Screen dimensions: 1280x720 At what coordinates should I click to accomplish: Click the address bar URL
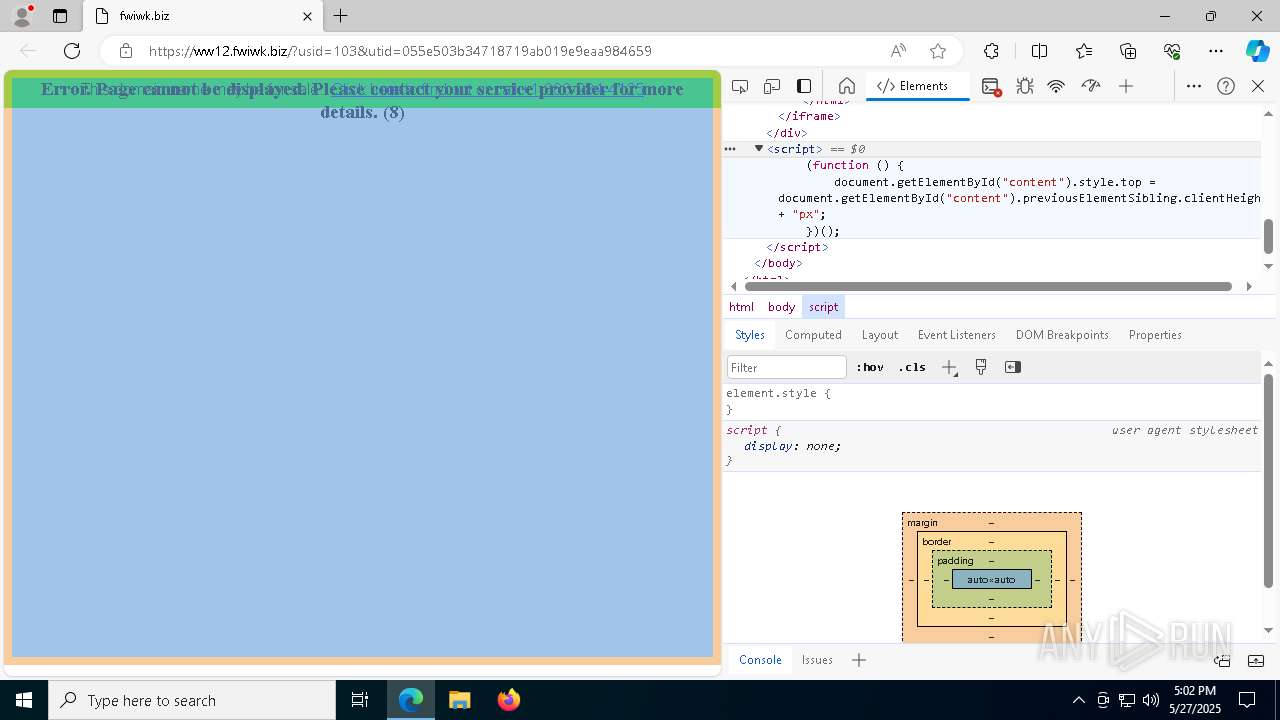pyautogui.click(x=400, y=51)
